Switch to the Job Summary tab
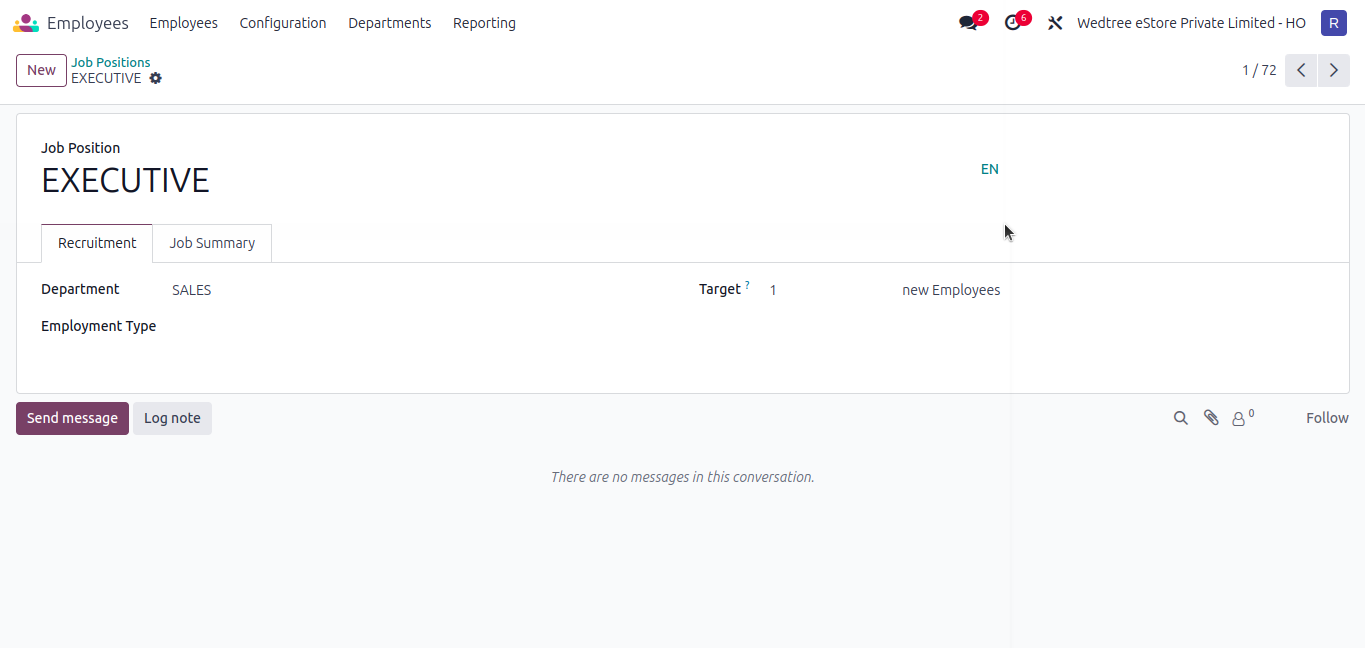The image size is (1365, 648). [x=211, y=243]
